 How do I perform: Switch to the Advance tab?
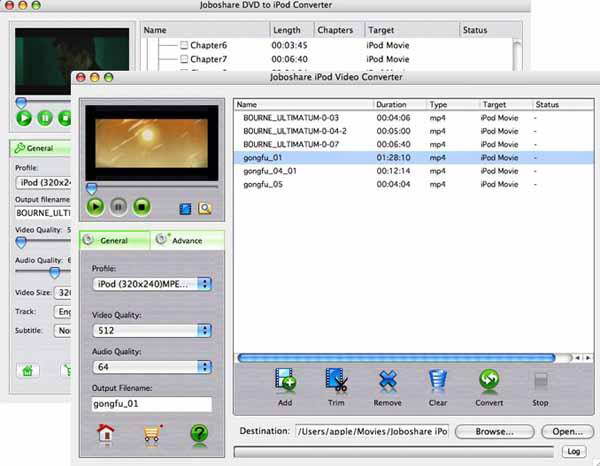[187, 241]
